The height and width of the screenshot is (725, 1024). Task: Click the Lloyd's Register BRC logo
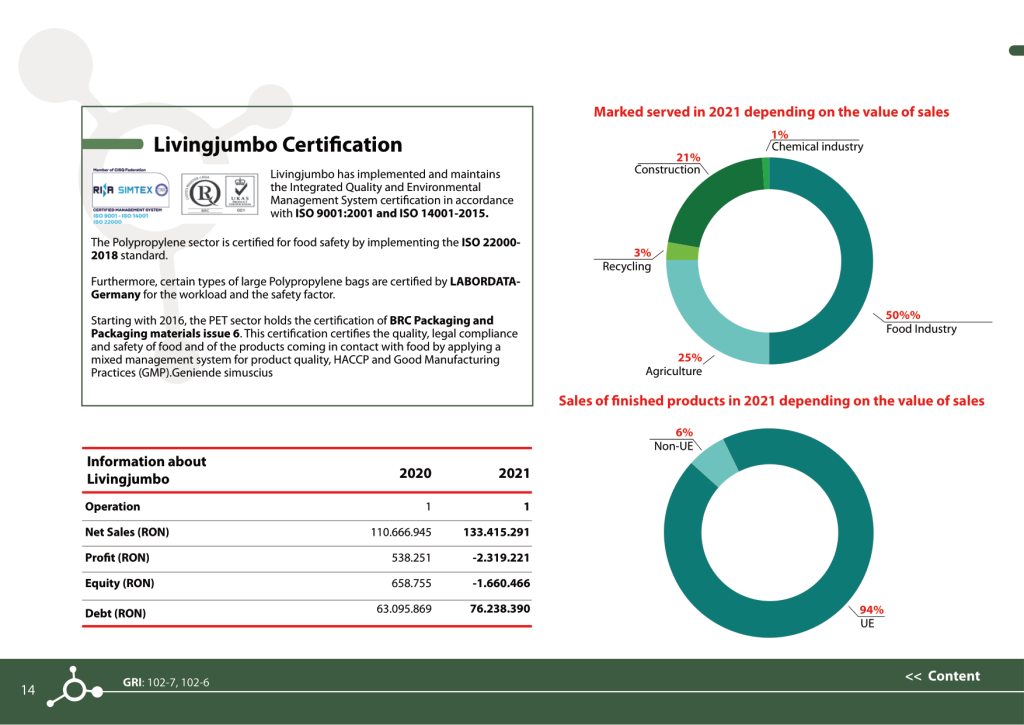click(202, 192)
